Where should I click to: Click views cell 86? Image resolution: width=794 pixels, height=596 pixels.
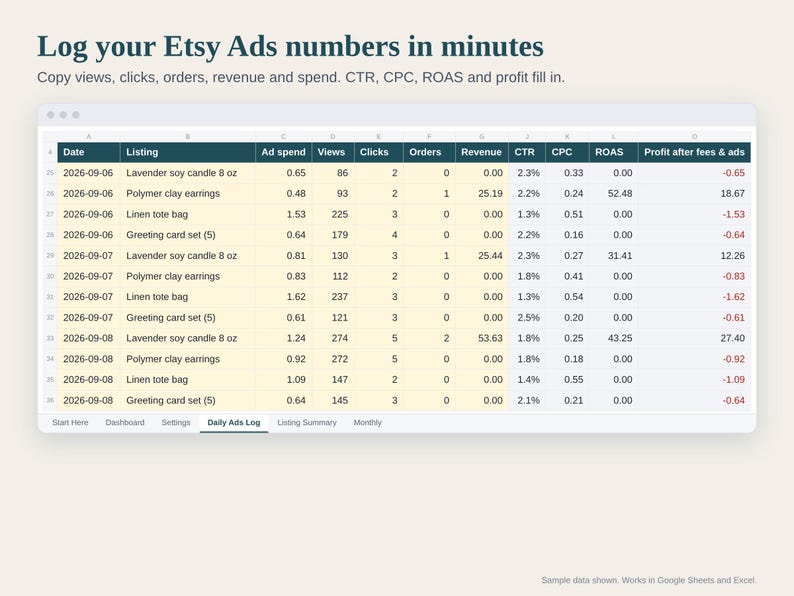coord(333,173)
